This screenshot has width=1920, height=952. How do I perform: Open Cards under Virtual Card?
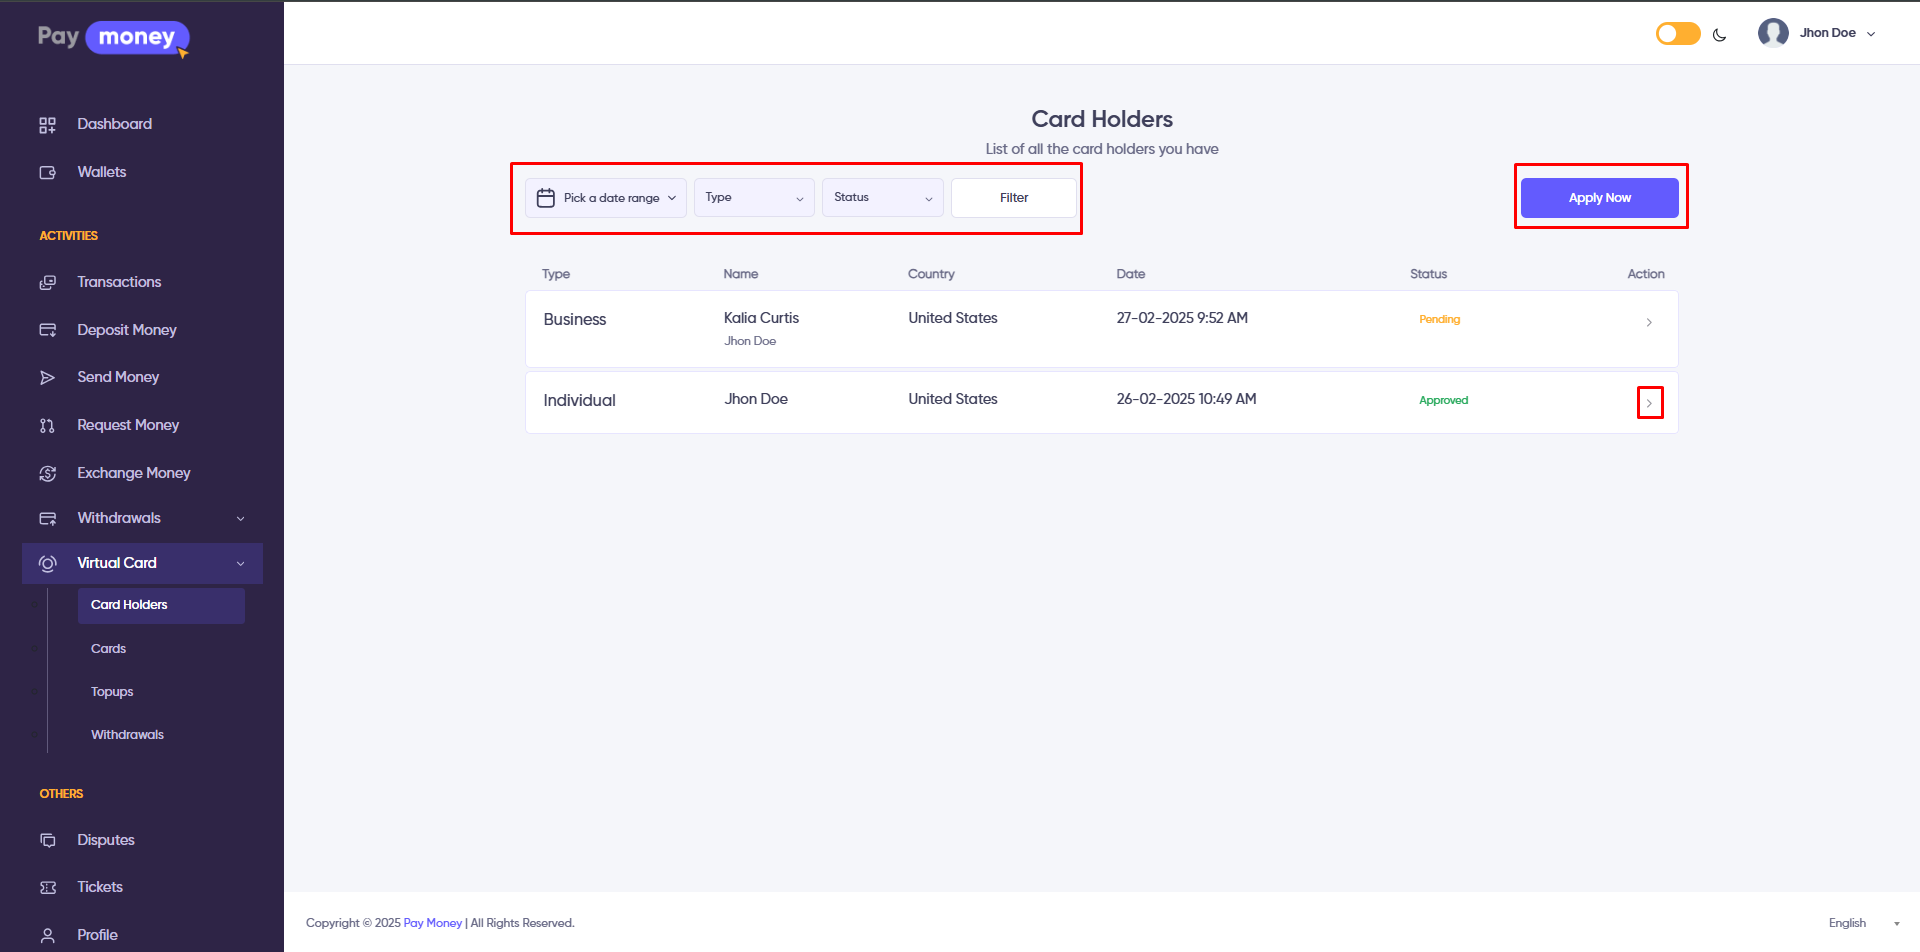(108, 649)
